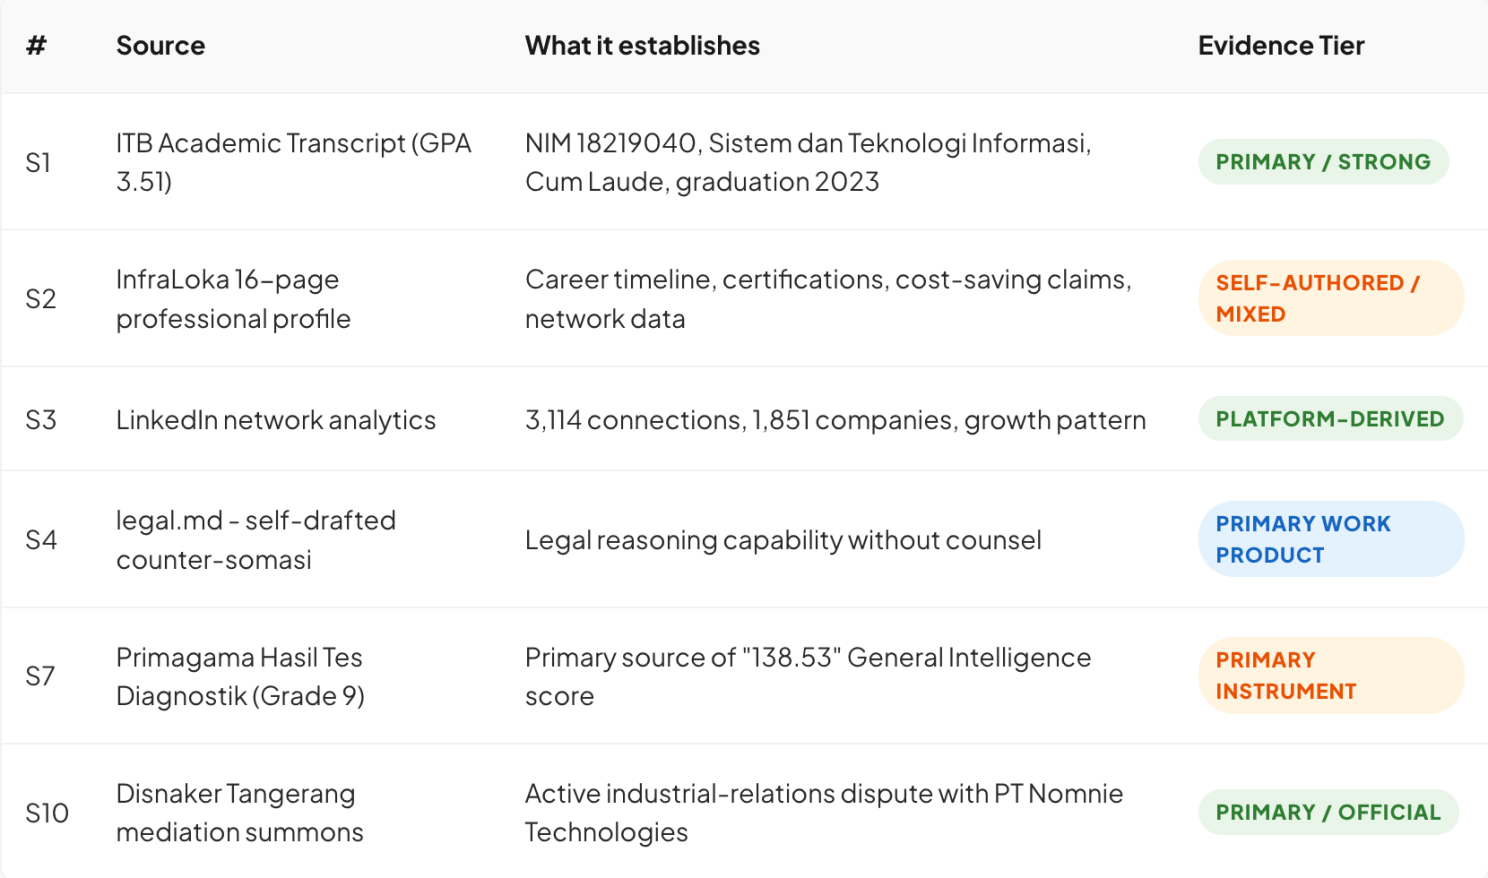This screenshot has width=1488, height=878.
Task: Click the 'What it establishes' column header
Action: pos(642,46)
